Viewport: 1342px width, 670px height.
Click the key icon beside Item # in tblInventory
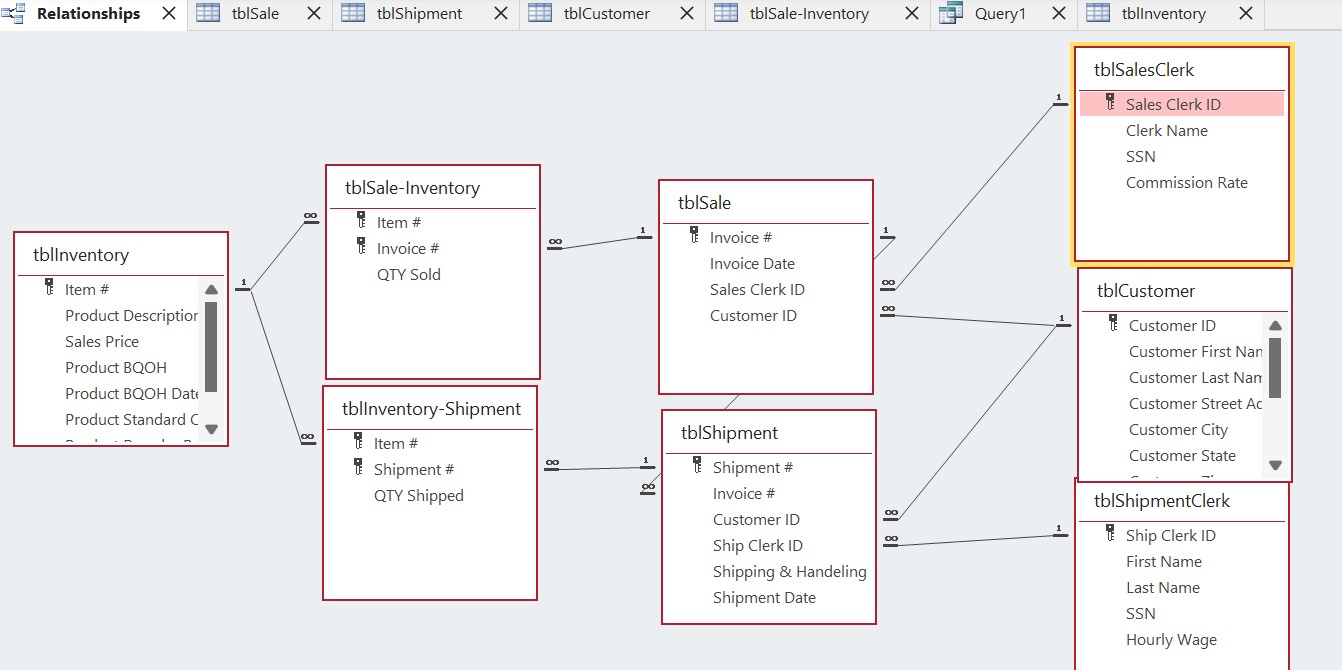[x=47, y=289]
